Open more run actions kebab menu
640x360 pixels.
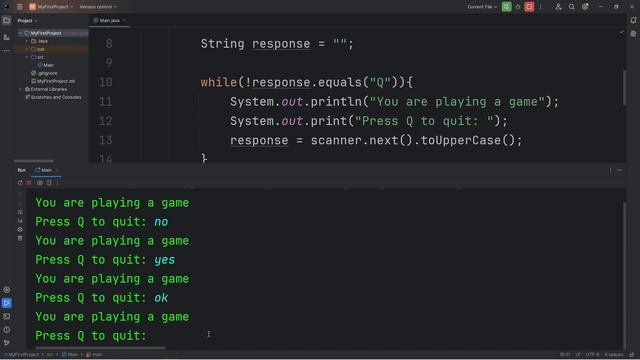point(541,7)
